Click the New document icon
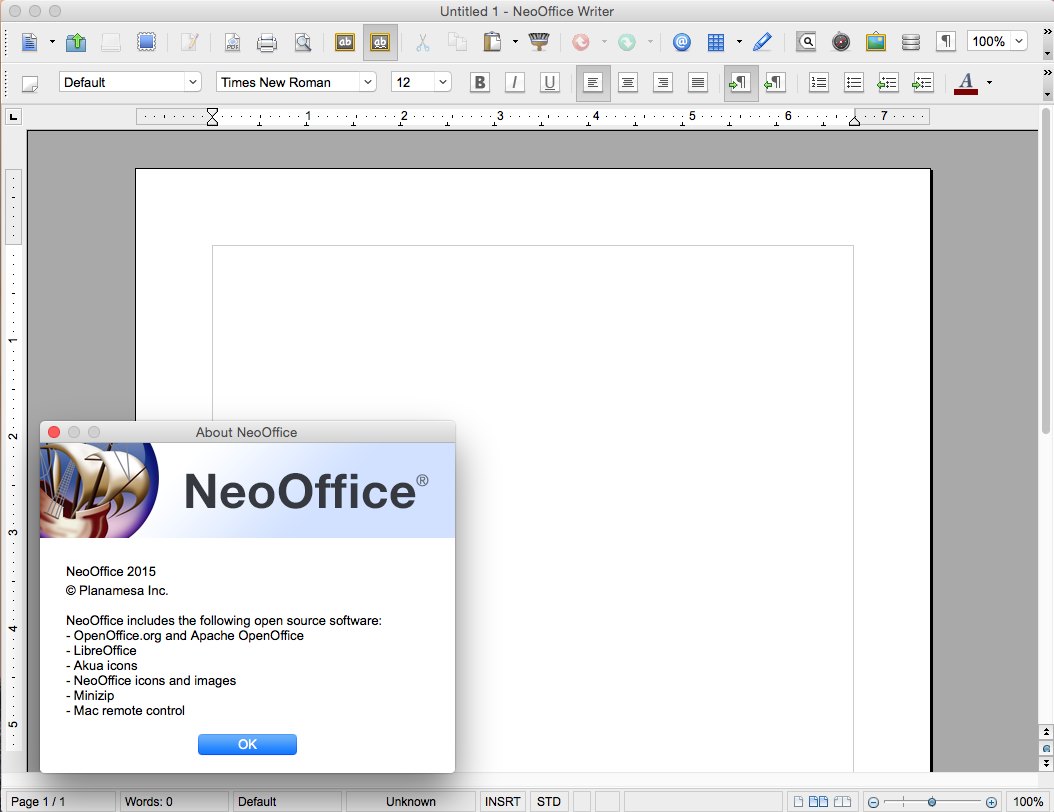The height and width of the screenshot is (812, 1054). pyautogui.click(x=30, y=42)
